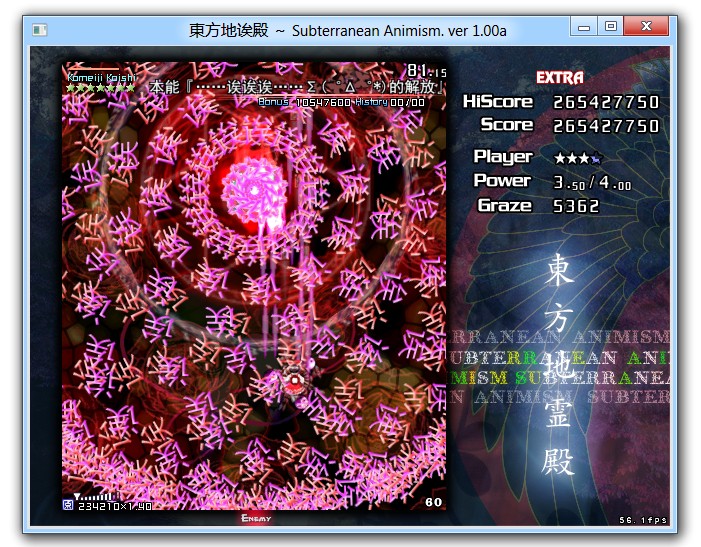Click the vertical kanji game logo
This screenshot has width=701, height=547.
(558, 365)
